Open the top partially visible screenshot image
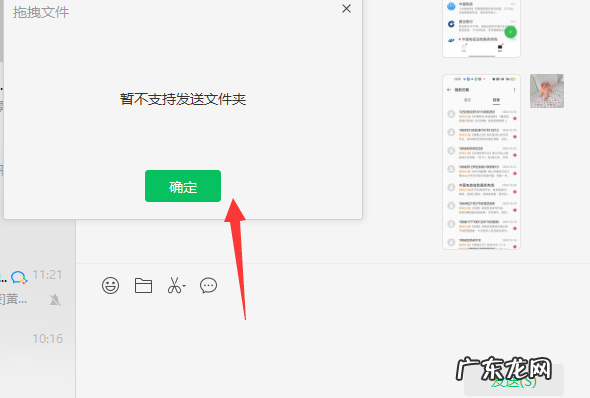This screenshot has width=590, height=398. click(x=481, y=29)
